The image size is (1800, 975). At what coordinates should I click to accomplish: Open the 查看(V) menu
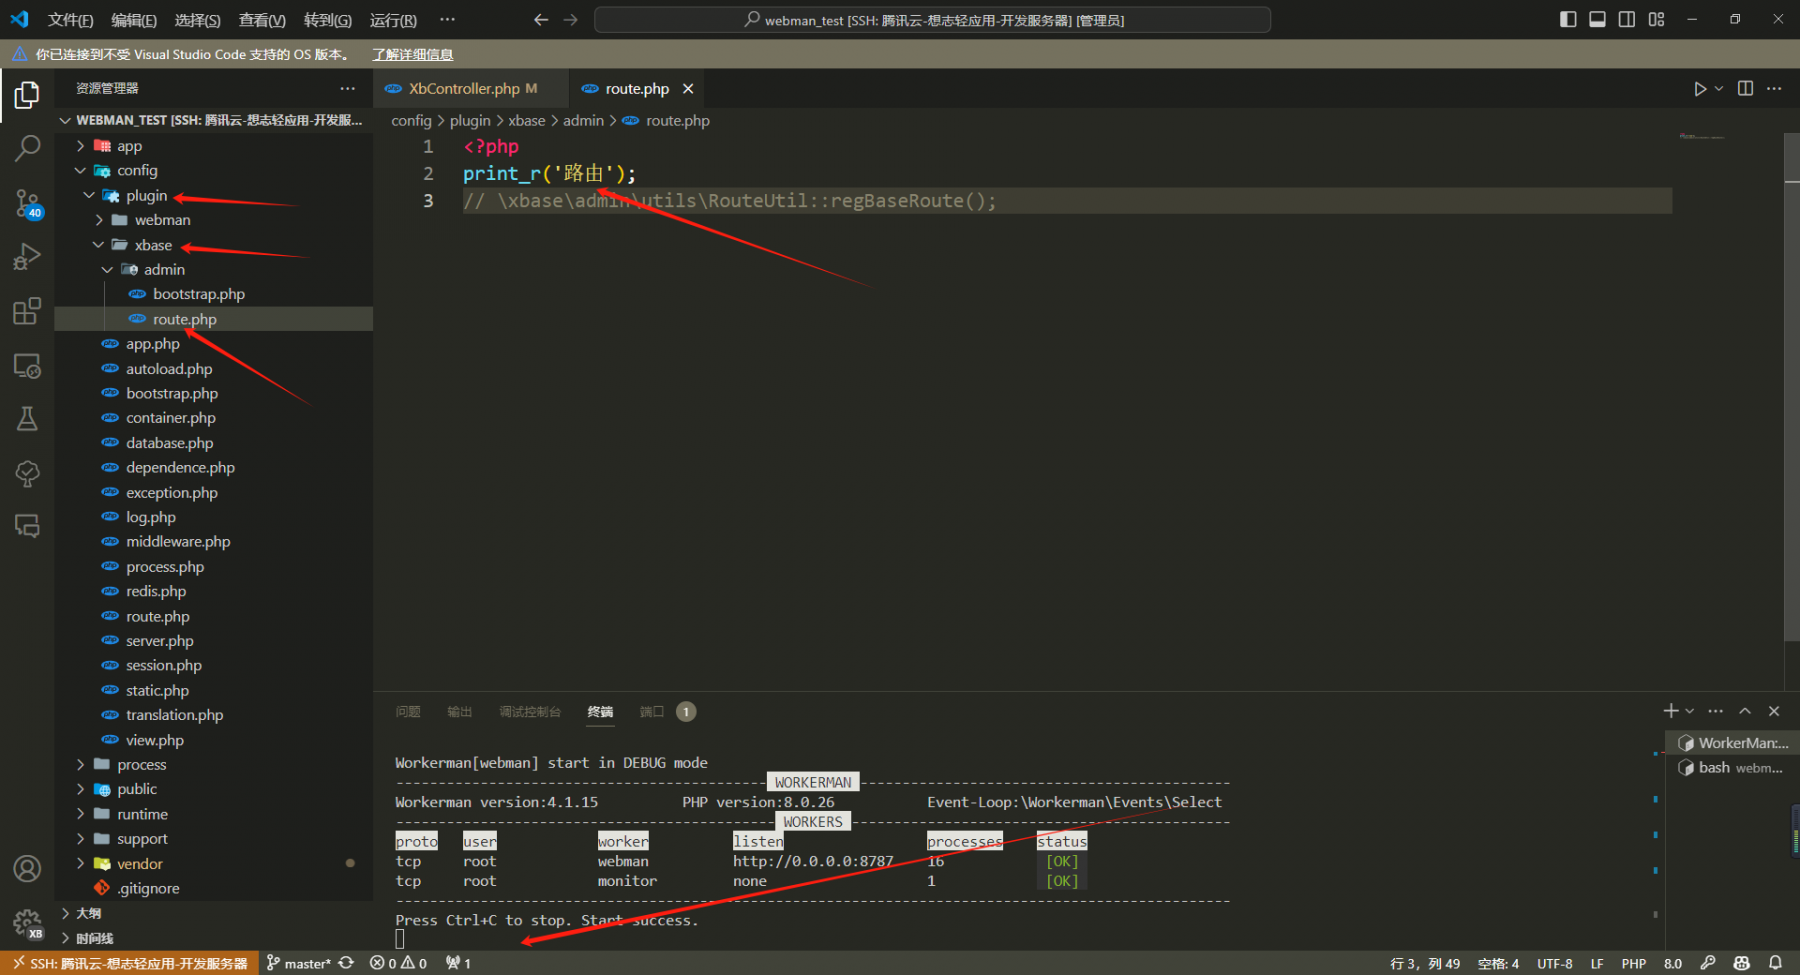[x=262, y=20]
